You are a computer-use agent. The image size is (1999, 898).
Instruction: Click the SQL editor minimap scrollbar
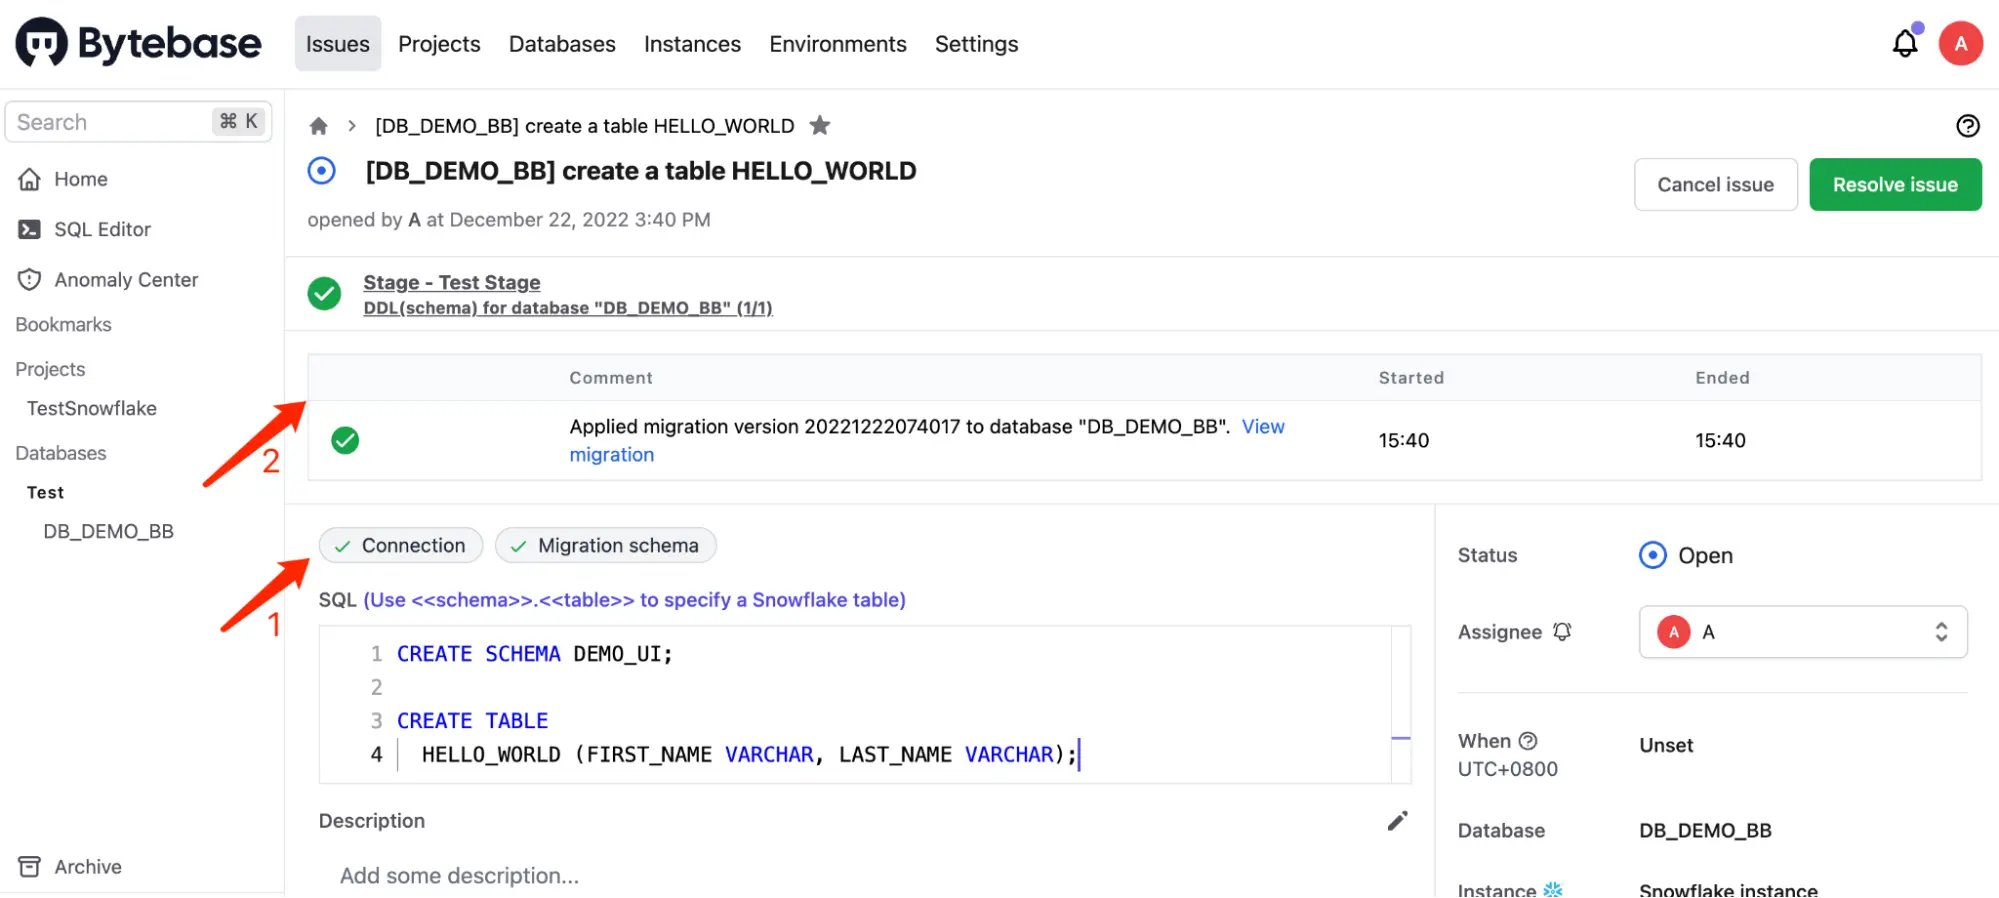tap(1401, 704)
